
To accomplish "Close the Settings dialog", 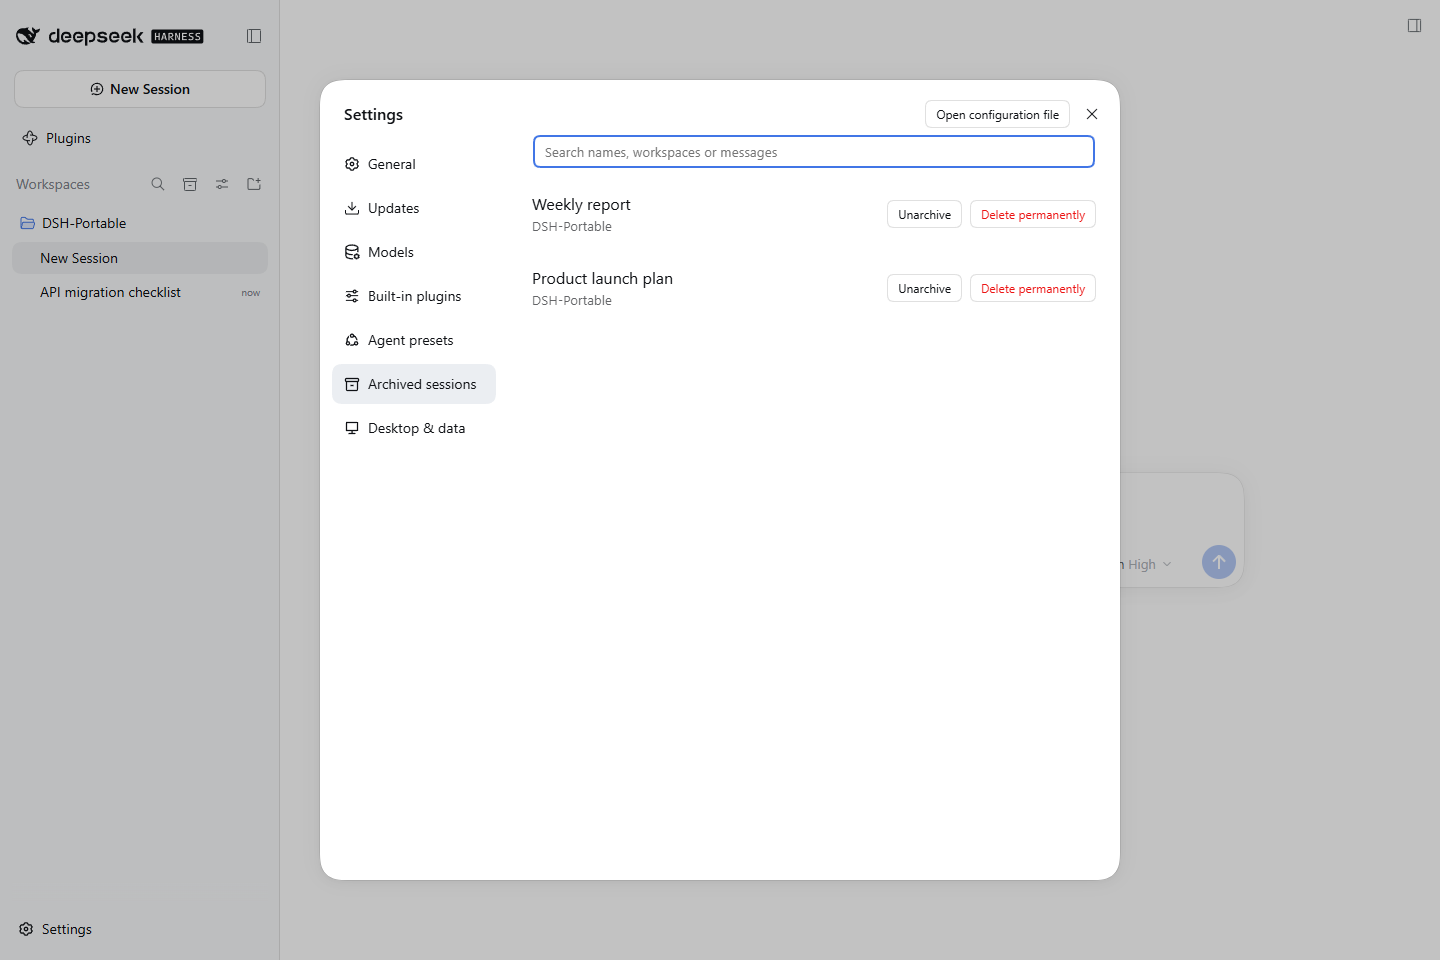I will [x=1092, y=114].
